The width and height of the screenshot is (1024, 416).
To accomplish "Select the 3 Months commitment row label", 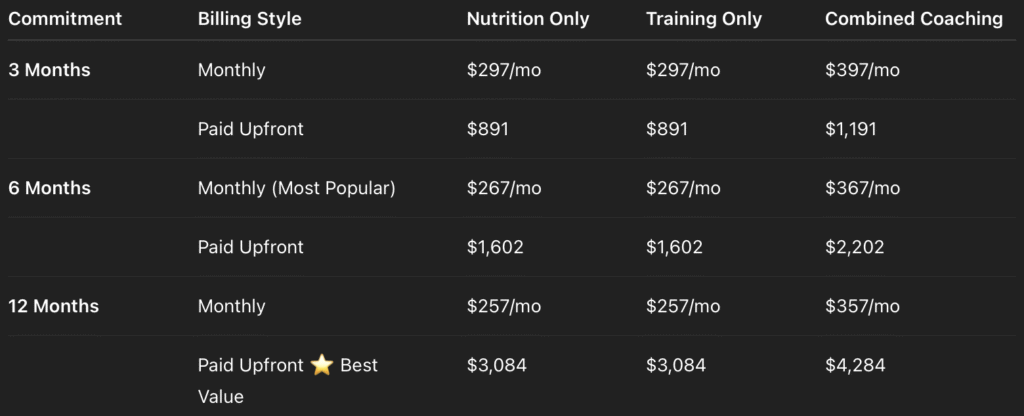I will [x=49, y=70].
